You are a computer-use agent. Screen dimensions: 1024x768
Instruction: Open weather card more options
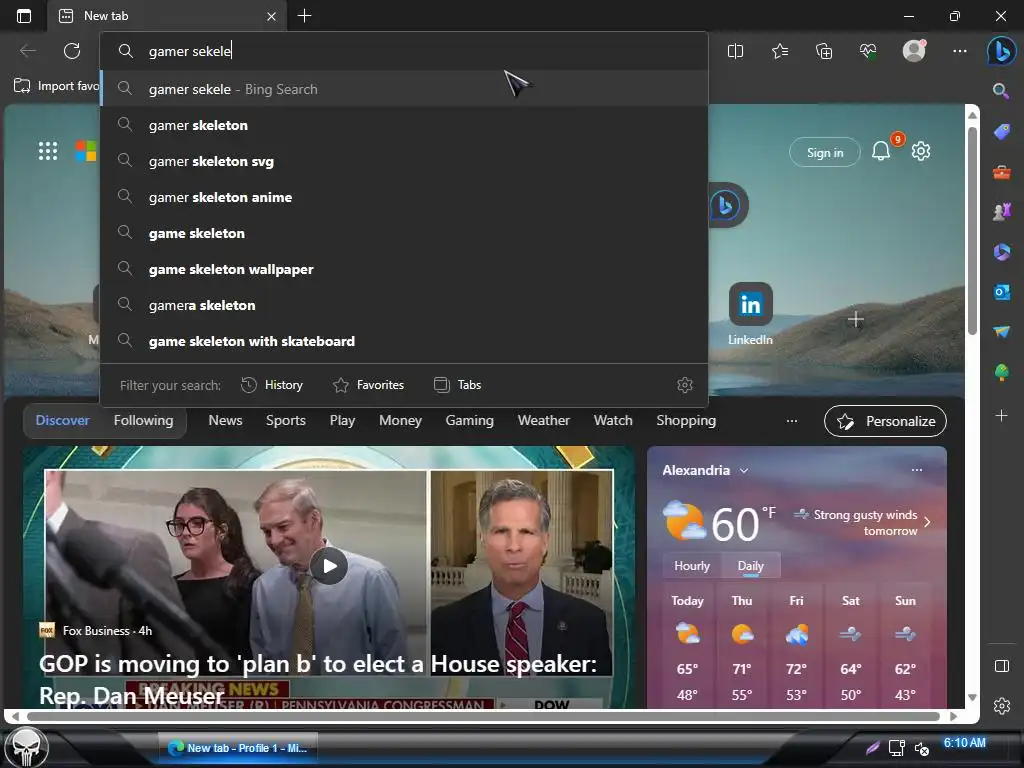917,470
